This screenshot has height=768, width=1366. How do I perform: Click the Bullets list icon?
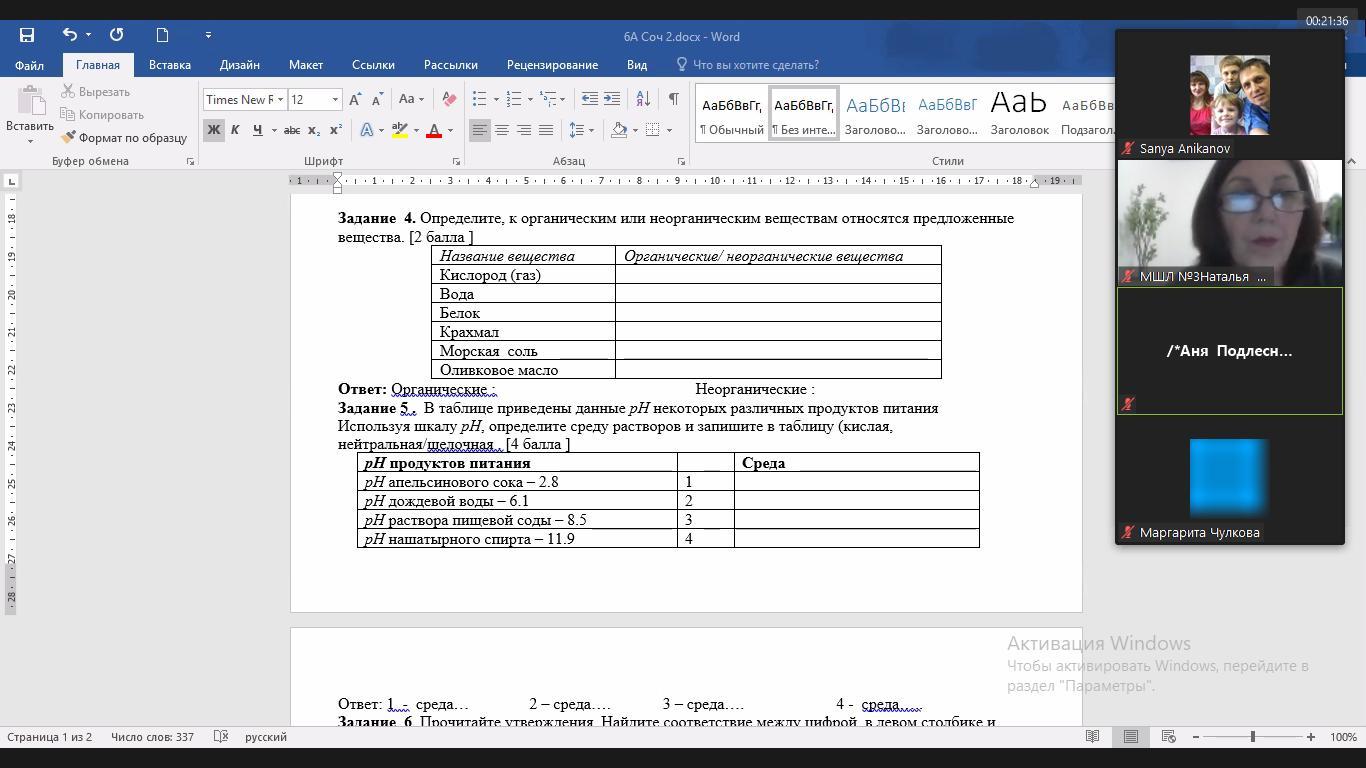(x=480, y=99)
